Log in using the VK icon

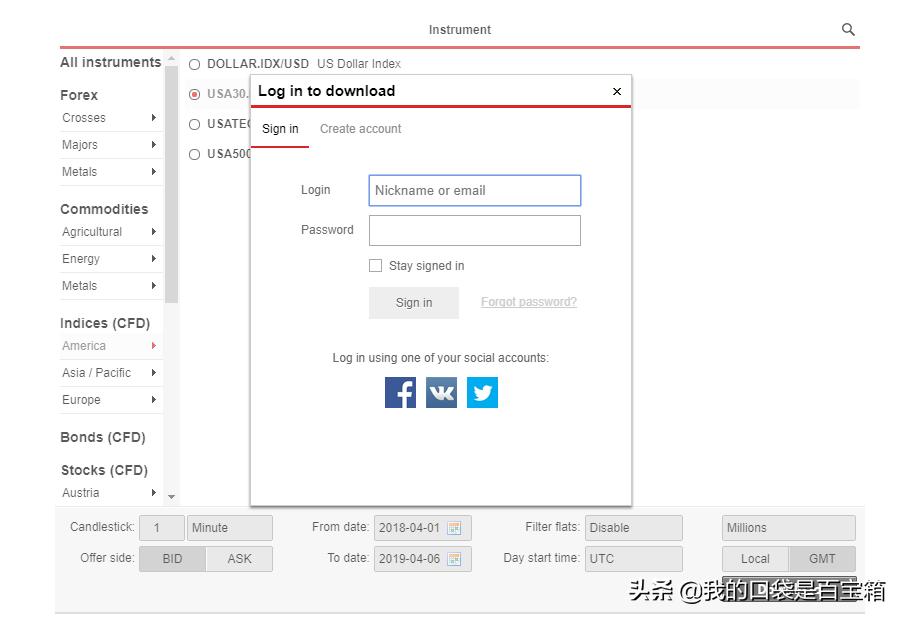tap(441, 392)
